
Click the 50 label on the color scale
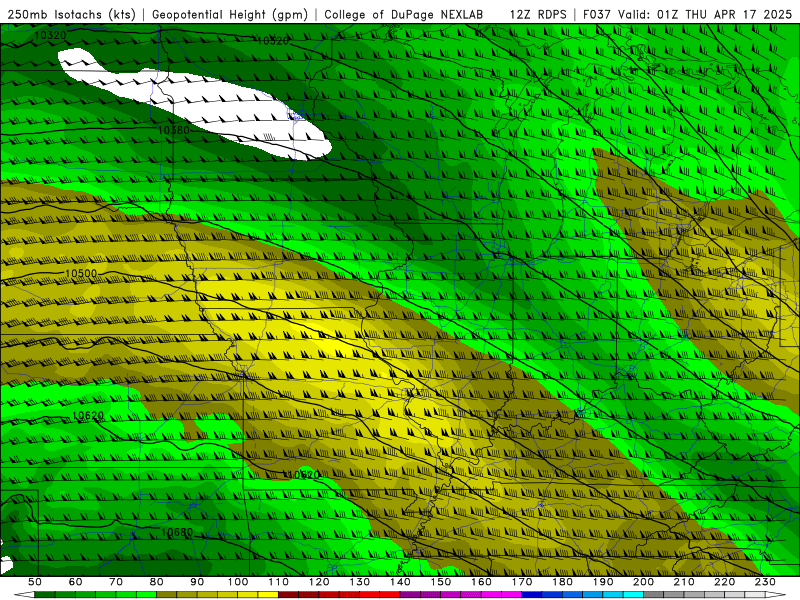(35, 582)
